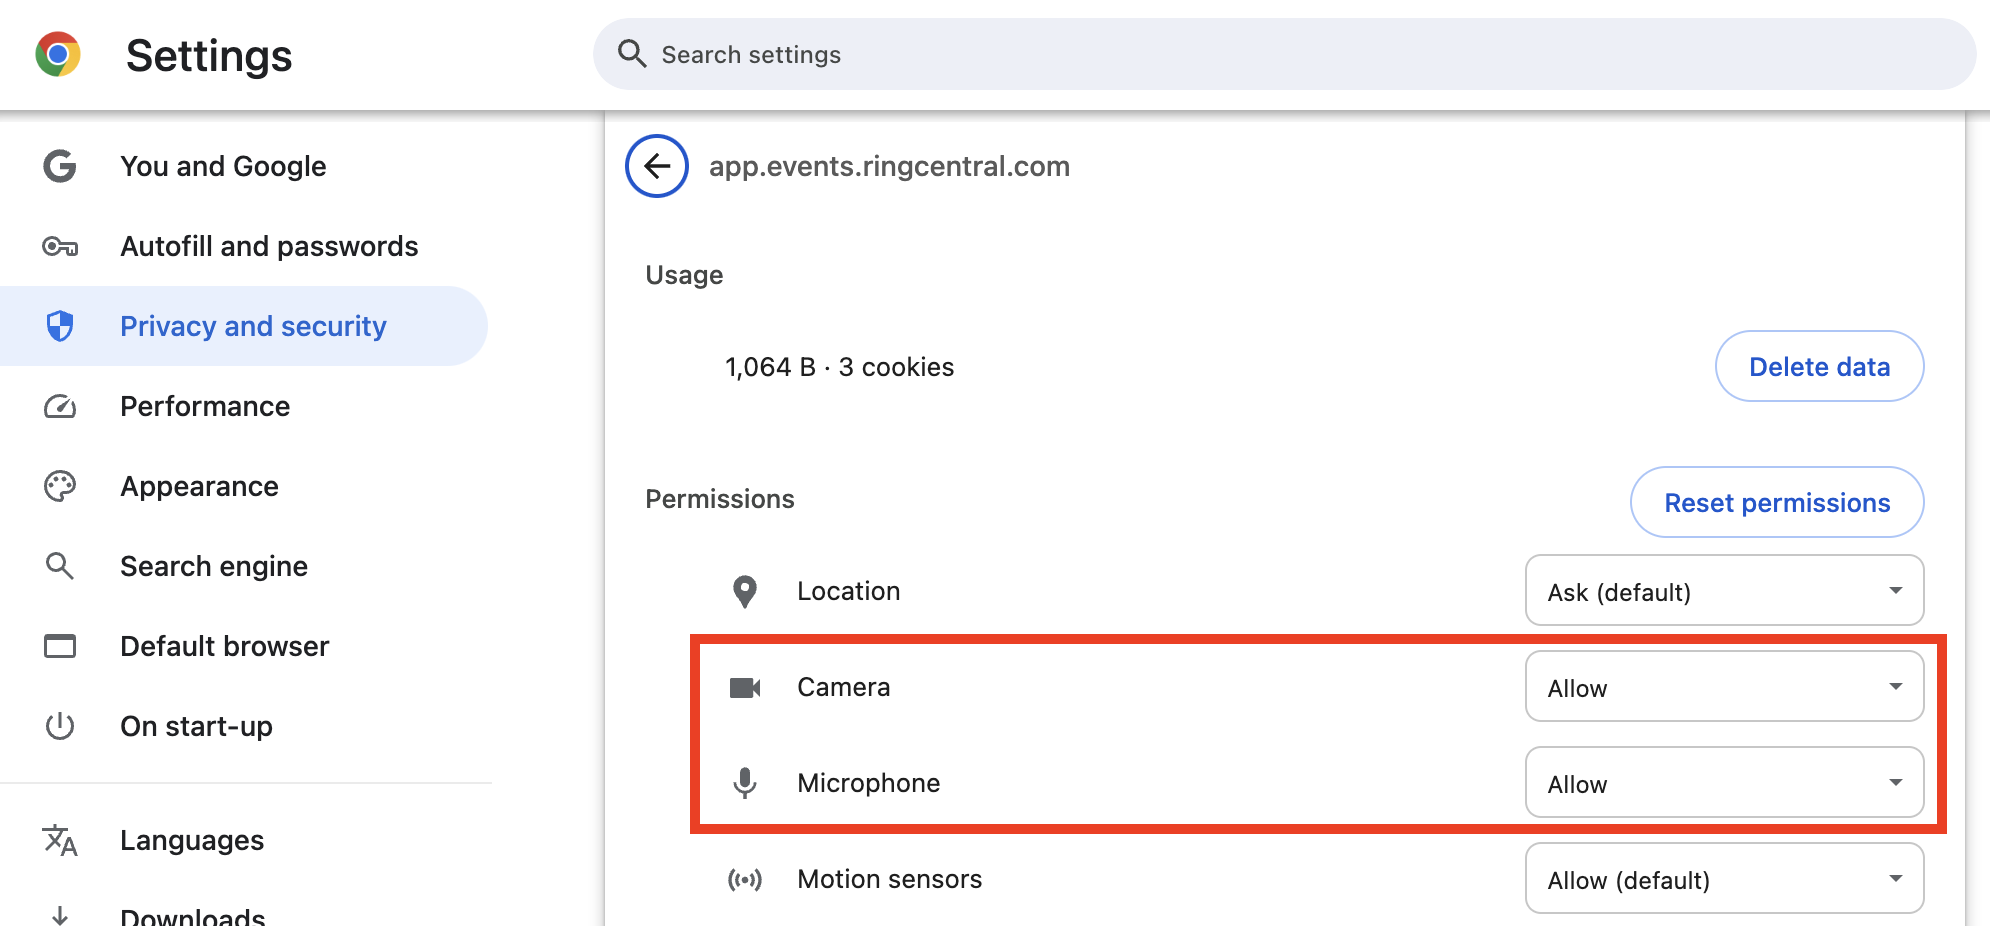Click the translate icon for Languages
Viewport: 1990px width, 926px height.
coord(60,840)
